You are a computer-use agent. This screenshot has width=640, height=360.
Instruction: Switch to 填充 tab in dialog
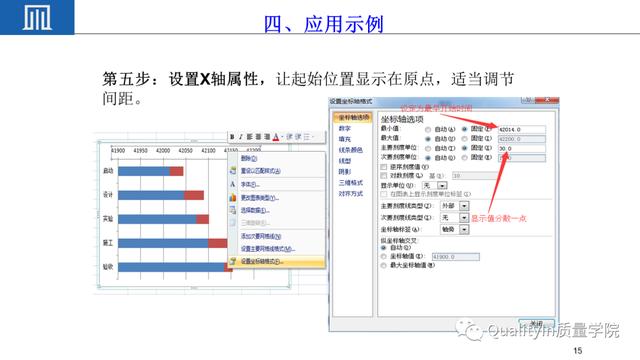coord(344,139)
